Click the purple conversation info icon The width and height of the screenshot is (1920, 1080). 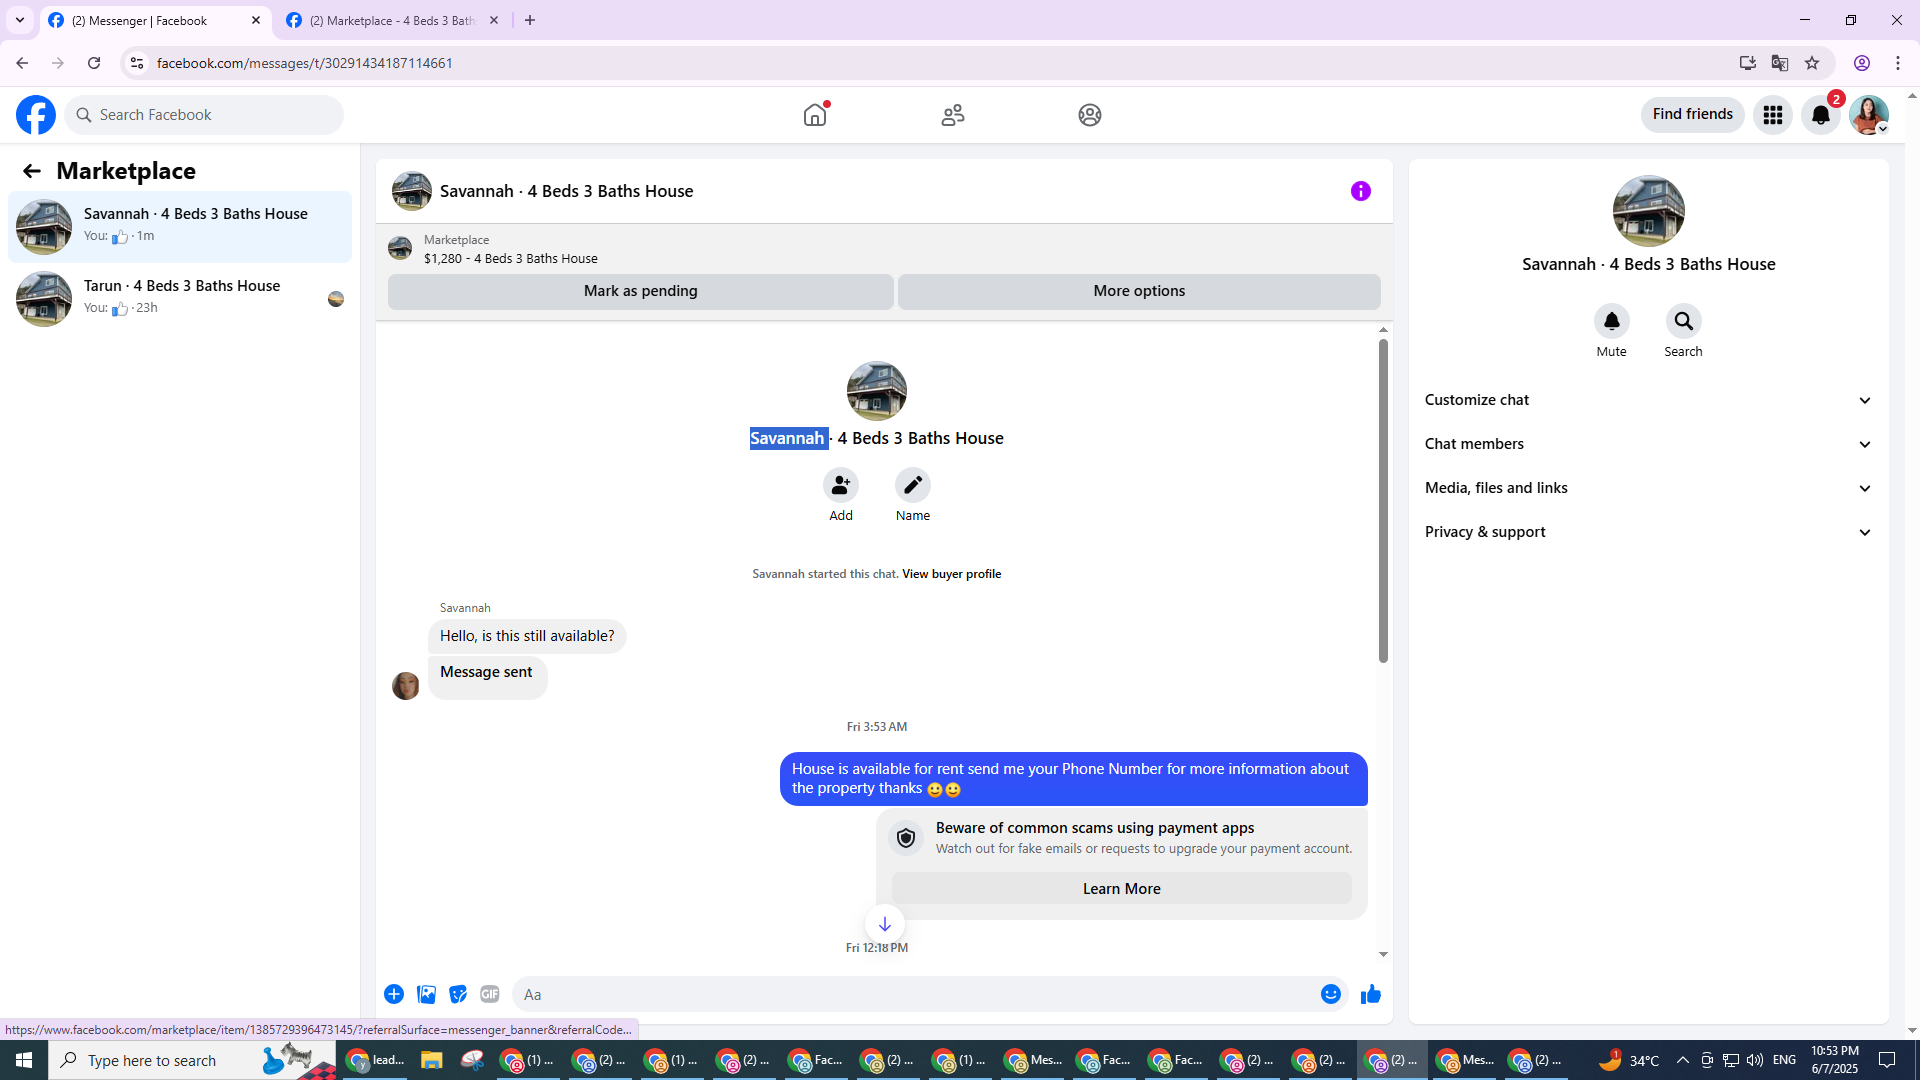(1360, 191)
